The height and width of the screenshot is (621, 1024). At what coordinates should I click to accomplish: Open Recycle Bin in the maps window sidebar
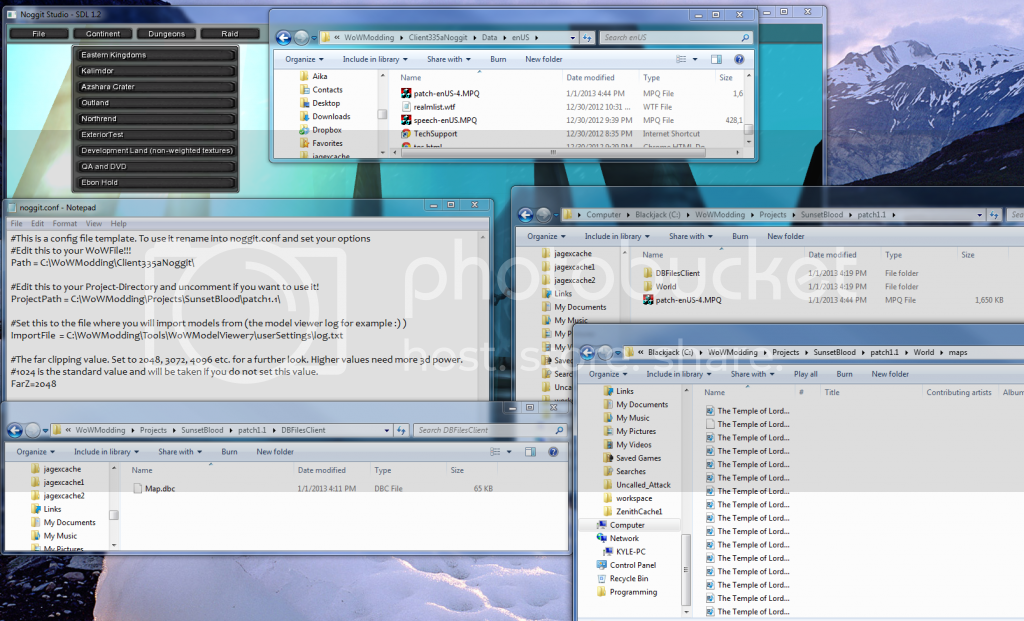(628, 579)
